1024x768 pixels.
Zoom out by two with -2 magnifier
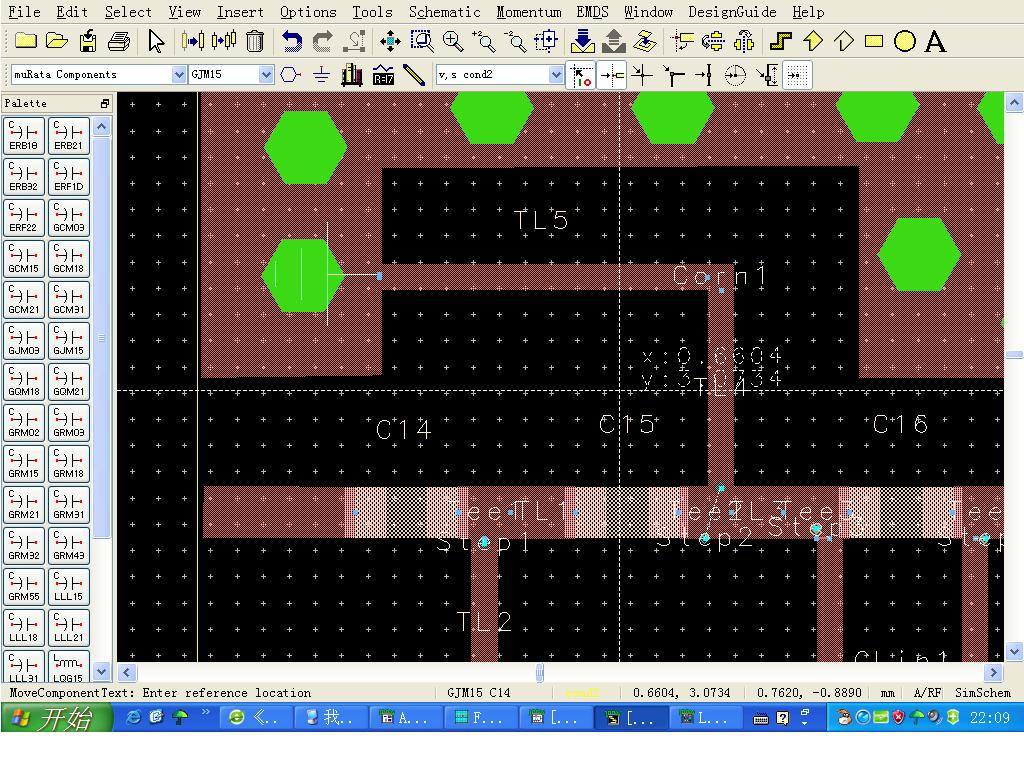pyautogui.click(x=515, y=41)
